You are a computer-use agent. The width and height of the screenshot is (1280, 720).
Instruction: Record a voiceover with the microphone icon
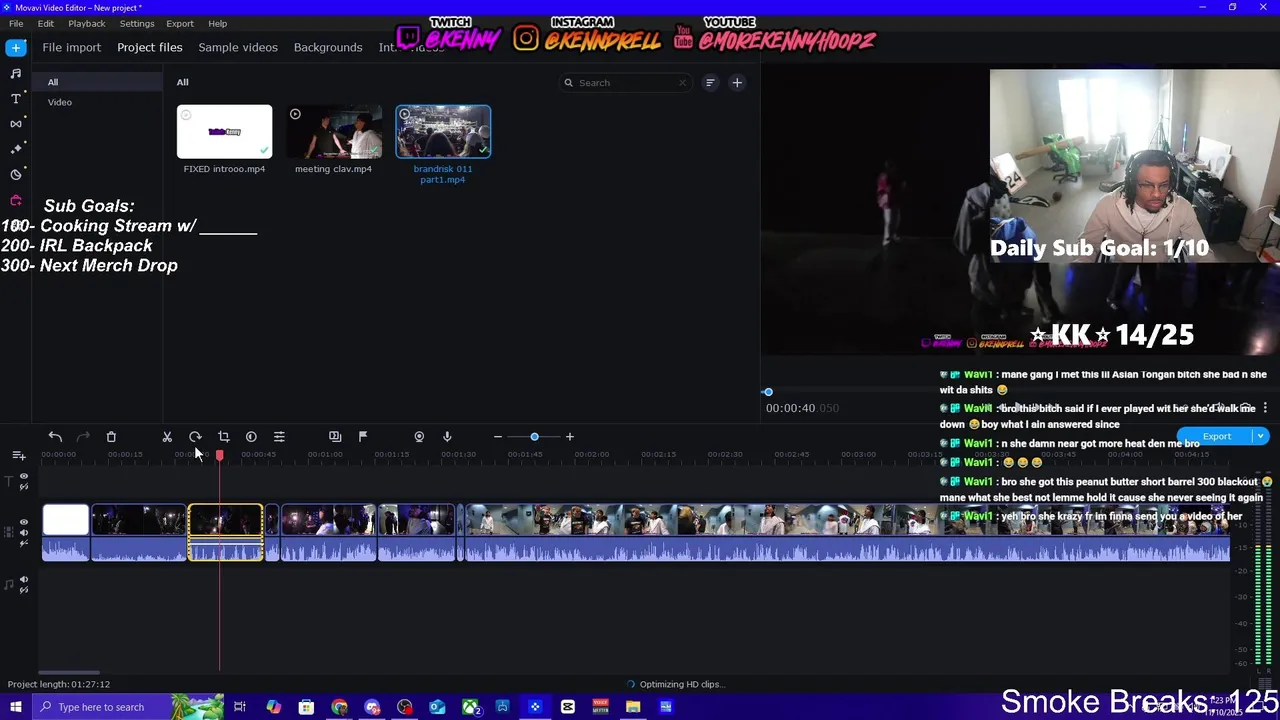[x=447, y=437]
